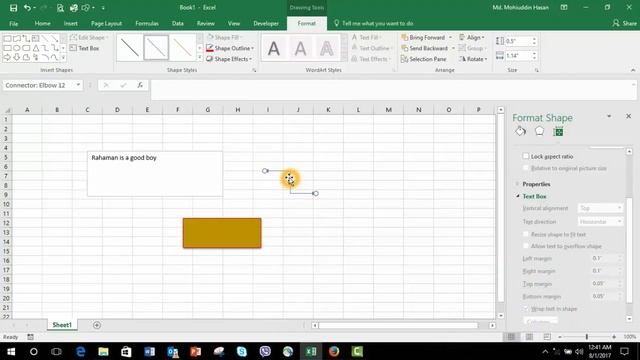640x360 pixels.
Task: Switch to the View tab
Action: 234,23
